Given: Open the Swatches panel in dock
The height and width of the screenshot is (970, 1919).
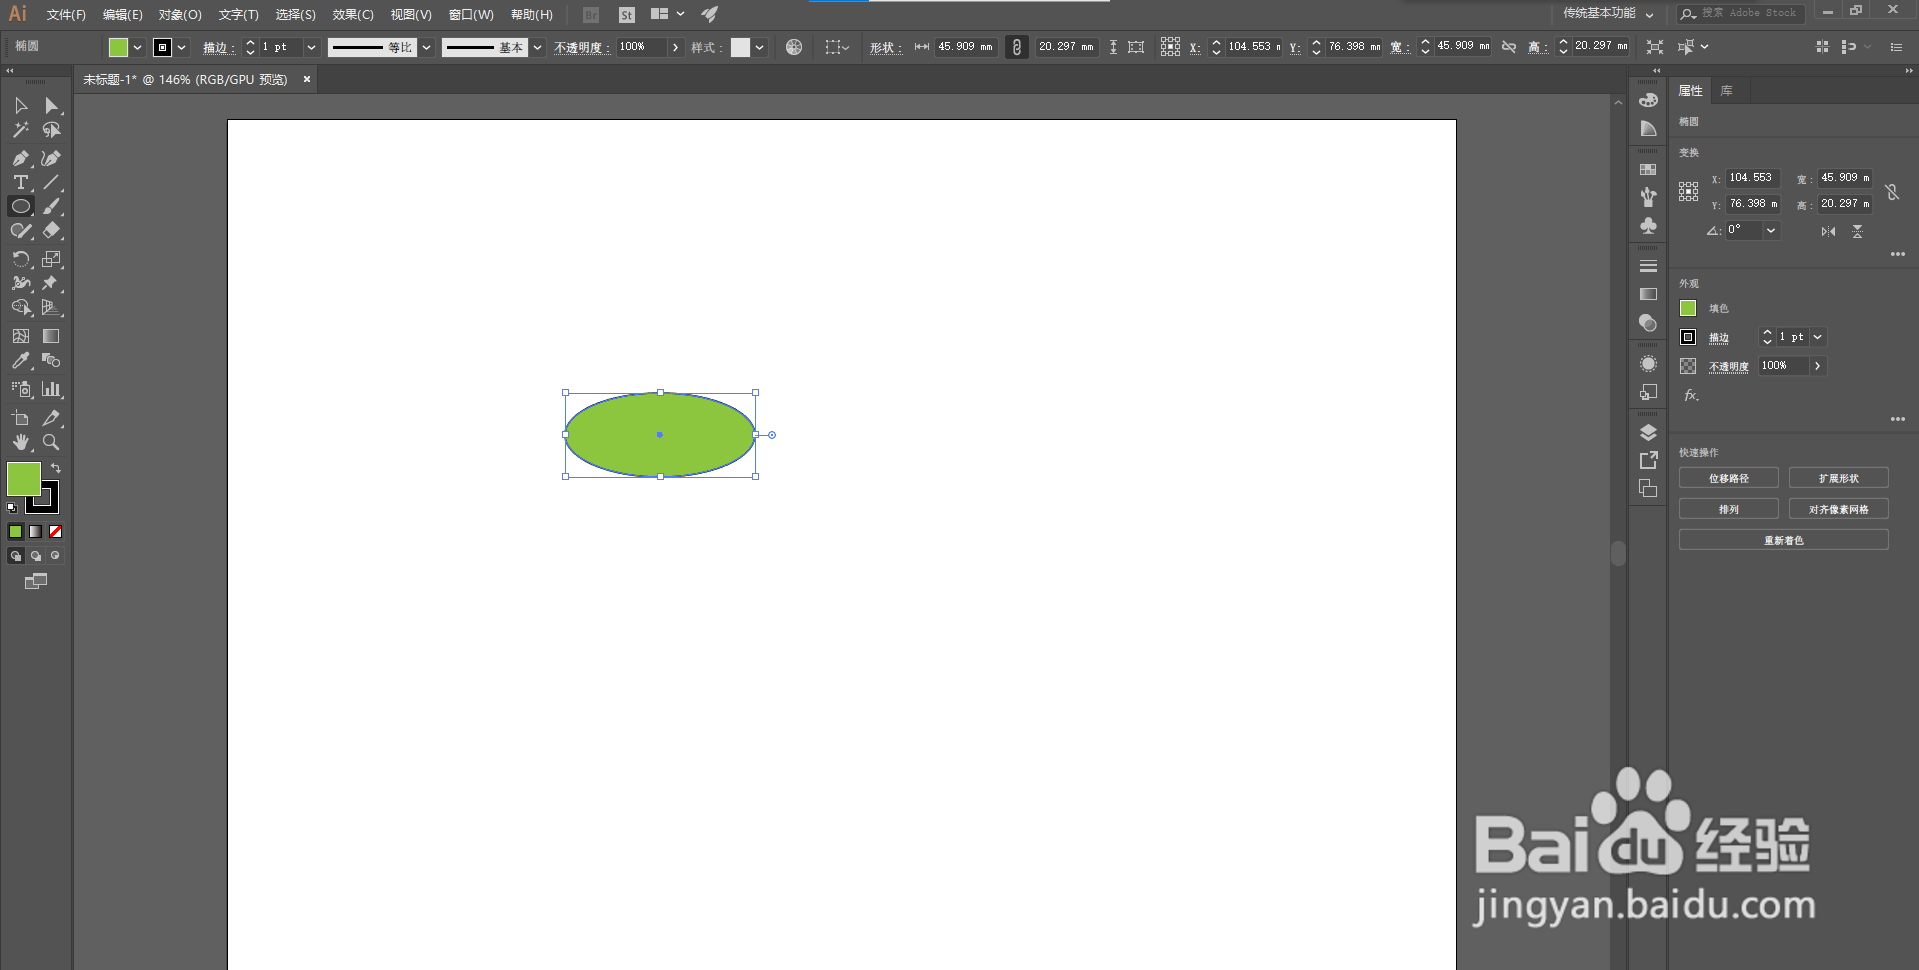Looking at the screenshot, I should click(1649, 169).
